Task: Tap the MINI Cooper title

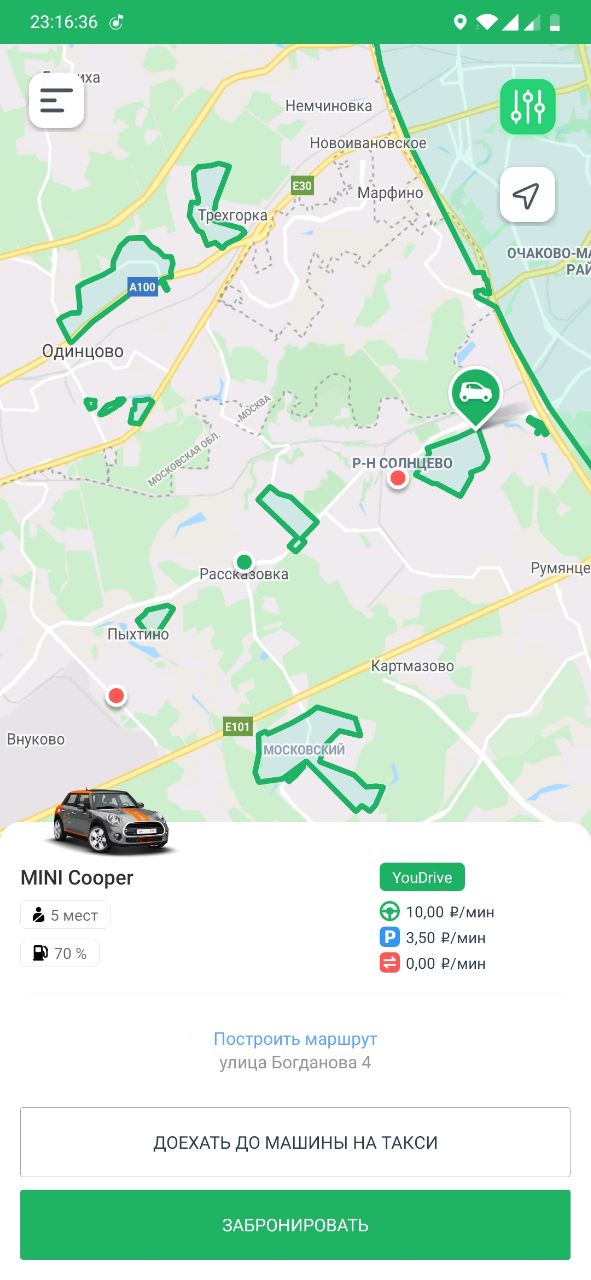Action: 77,878
